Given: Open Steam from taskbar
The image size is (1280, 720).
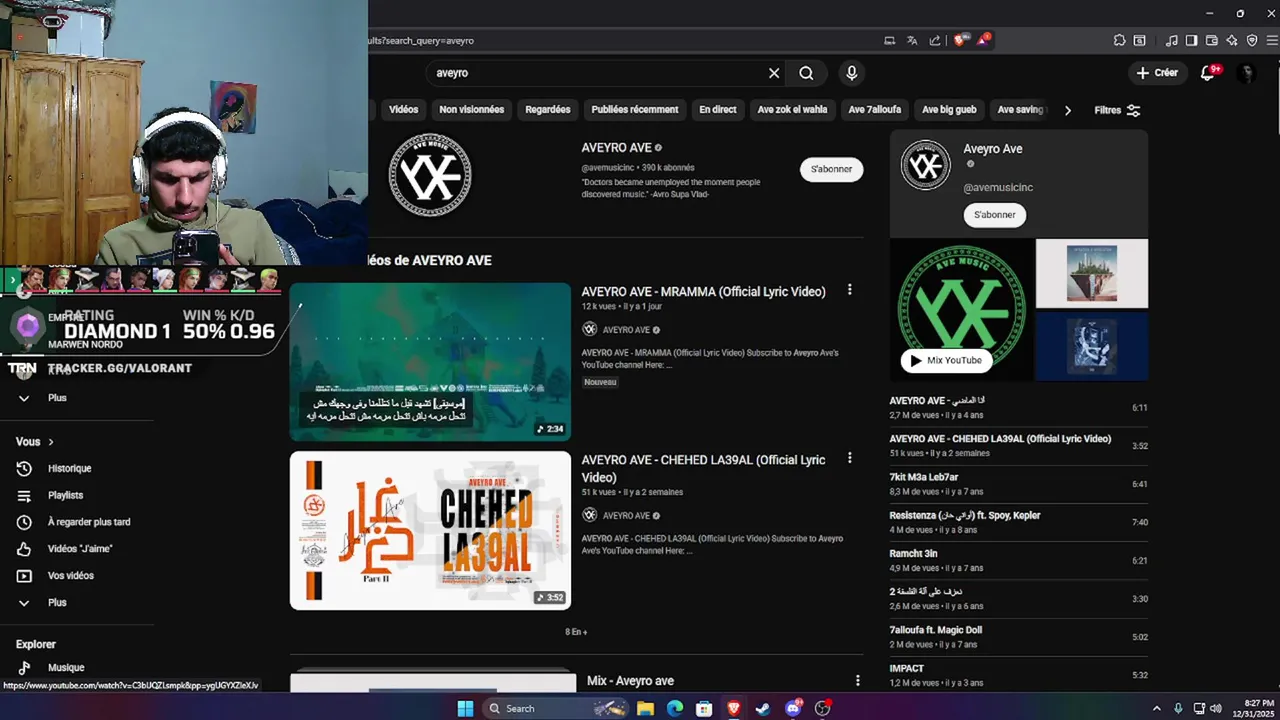Looking at the screenshot, I should [x=763, y=708].
